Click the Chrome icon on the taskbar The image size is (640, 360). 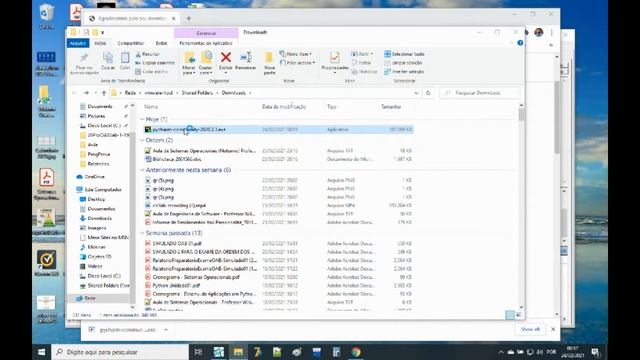click(x=356, y=352)
